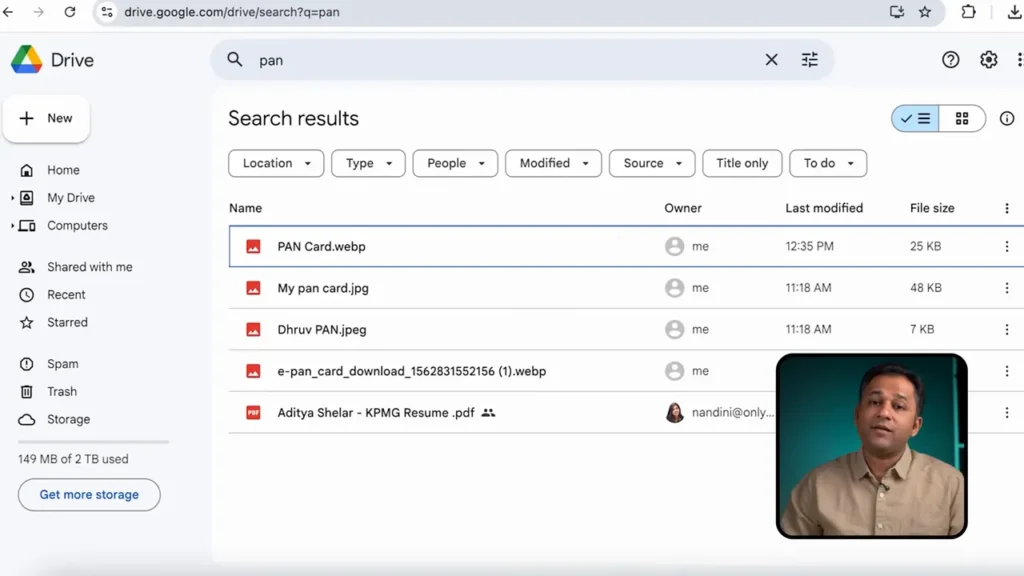This screenshot has height=576, width=1024.
Task: Open the Help question mark icon
Action: pos(950,60)
